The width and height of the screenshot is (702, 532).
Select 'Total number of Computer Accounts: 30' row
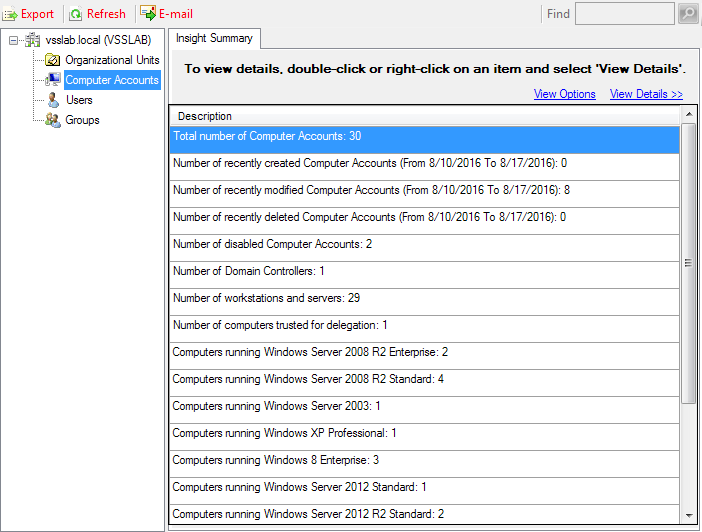coord(424,140)
